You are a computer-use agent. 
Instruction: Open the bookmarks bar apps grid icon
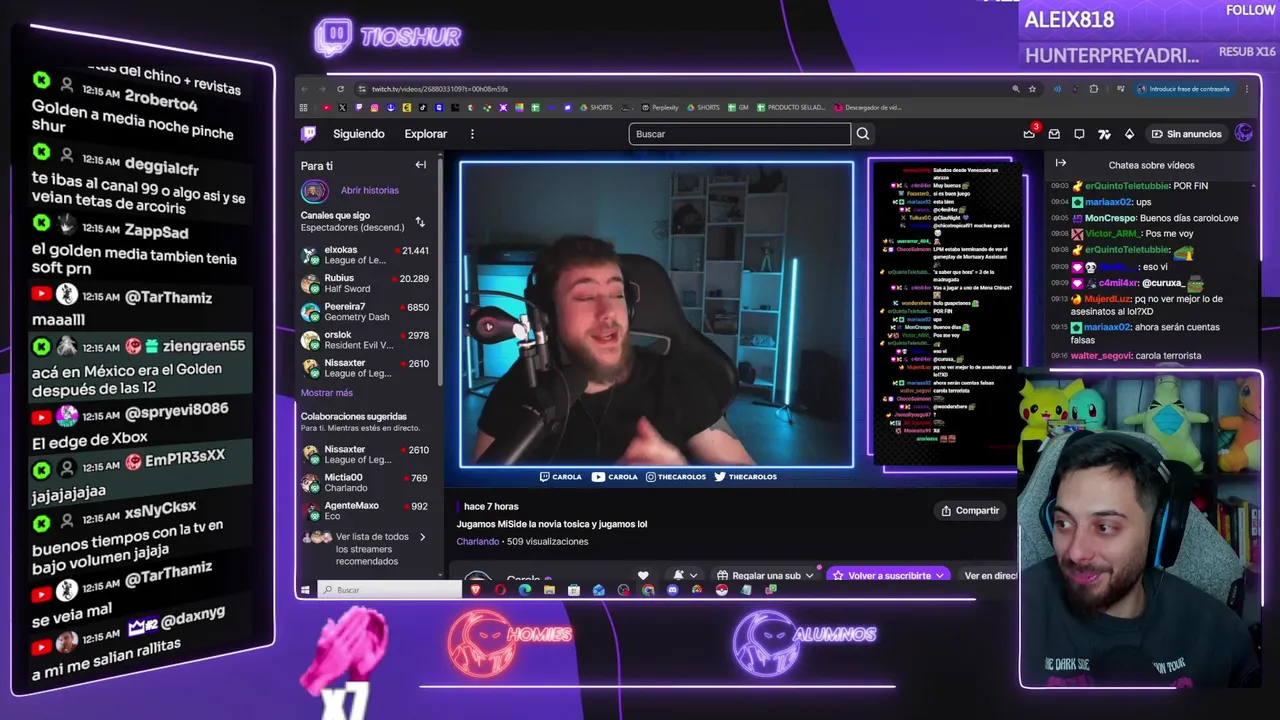[x=303, y=107]
